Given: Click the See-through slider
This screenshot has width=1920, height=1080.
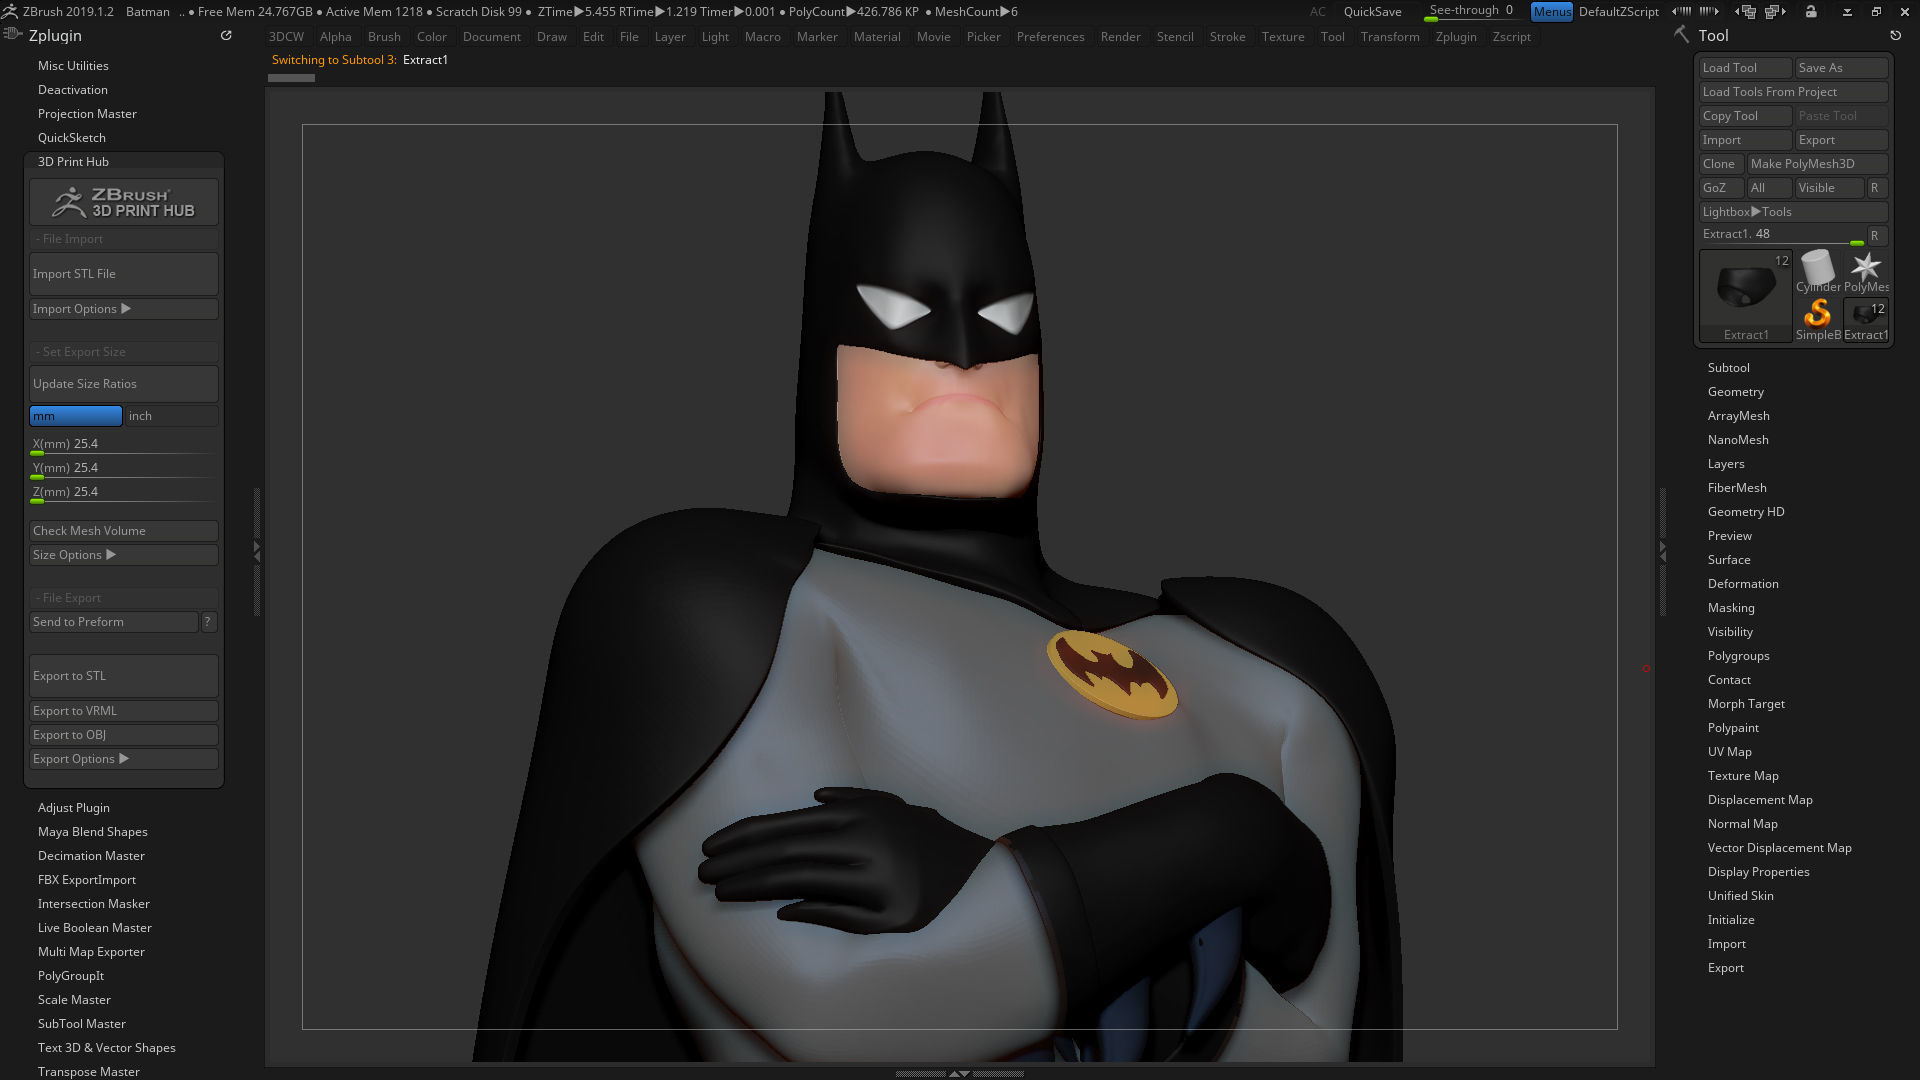Looking at the screenshot, I should 1471,11.
